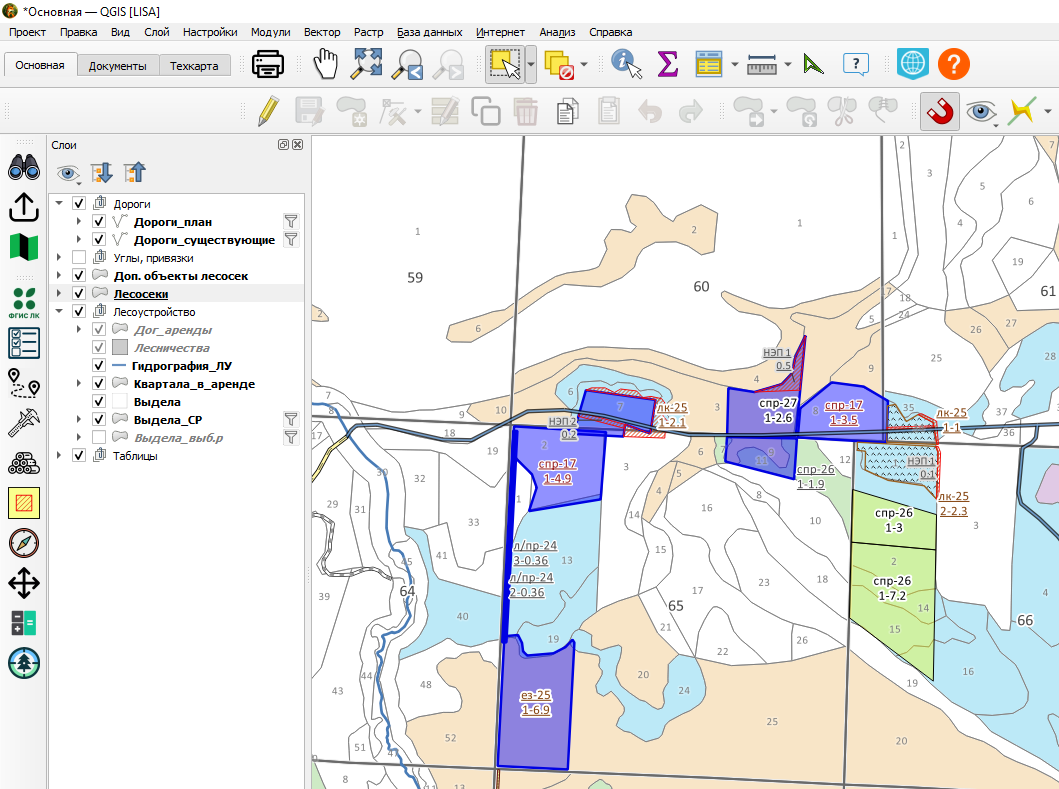The image size is (1059, 789).
Task: Click the blue globe icon
Action: coord(912,64)
